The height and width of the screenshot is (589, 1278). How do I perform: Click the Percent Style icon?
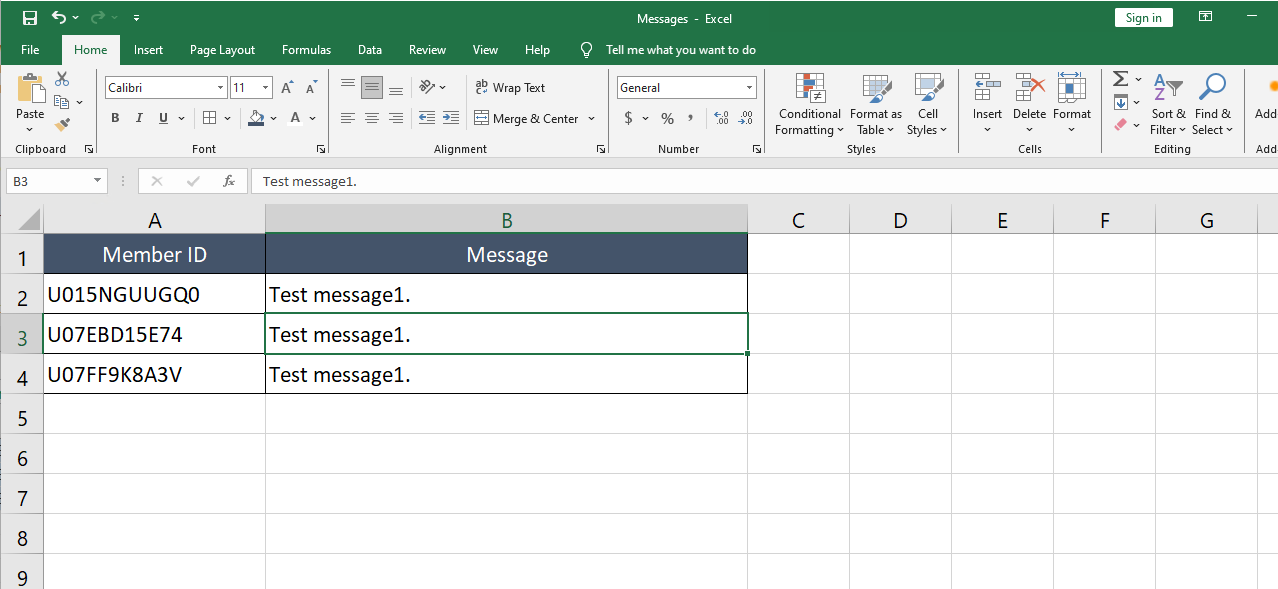667,118
